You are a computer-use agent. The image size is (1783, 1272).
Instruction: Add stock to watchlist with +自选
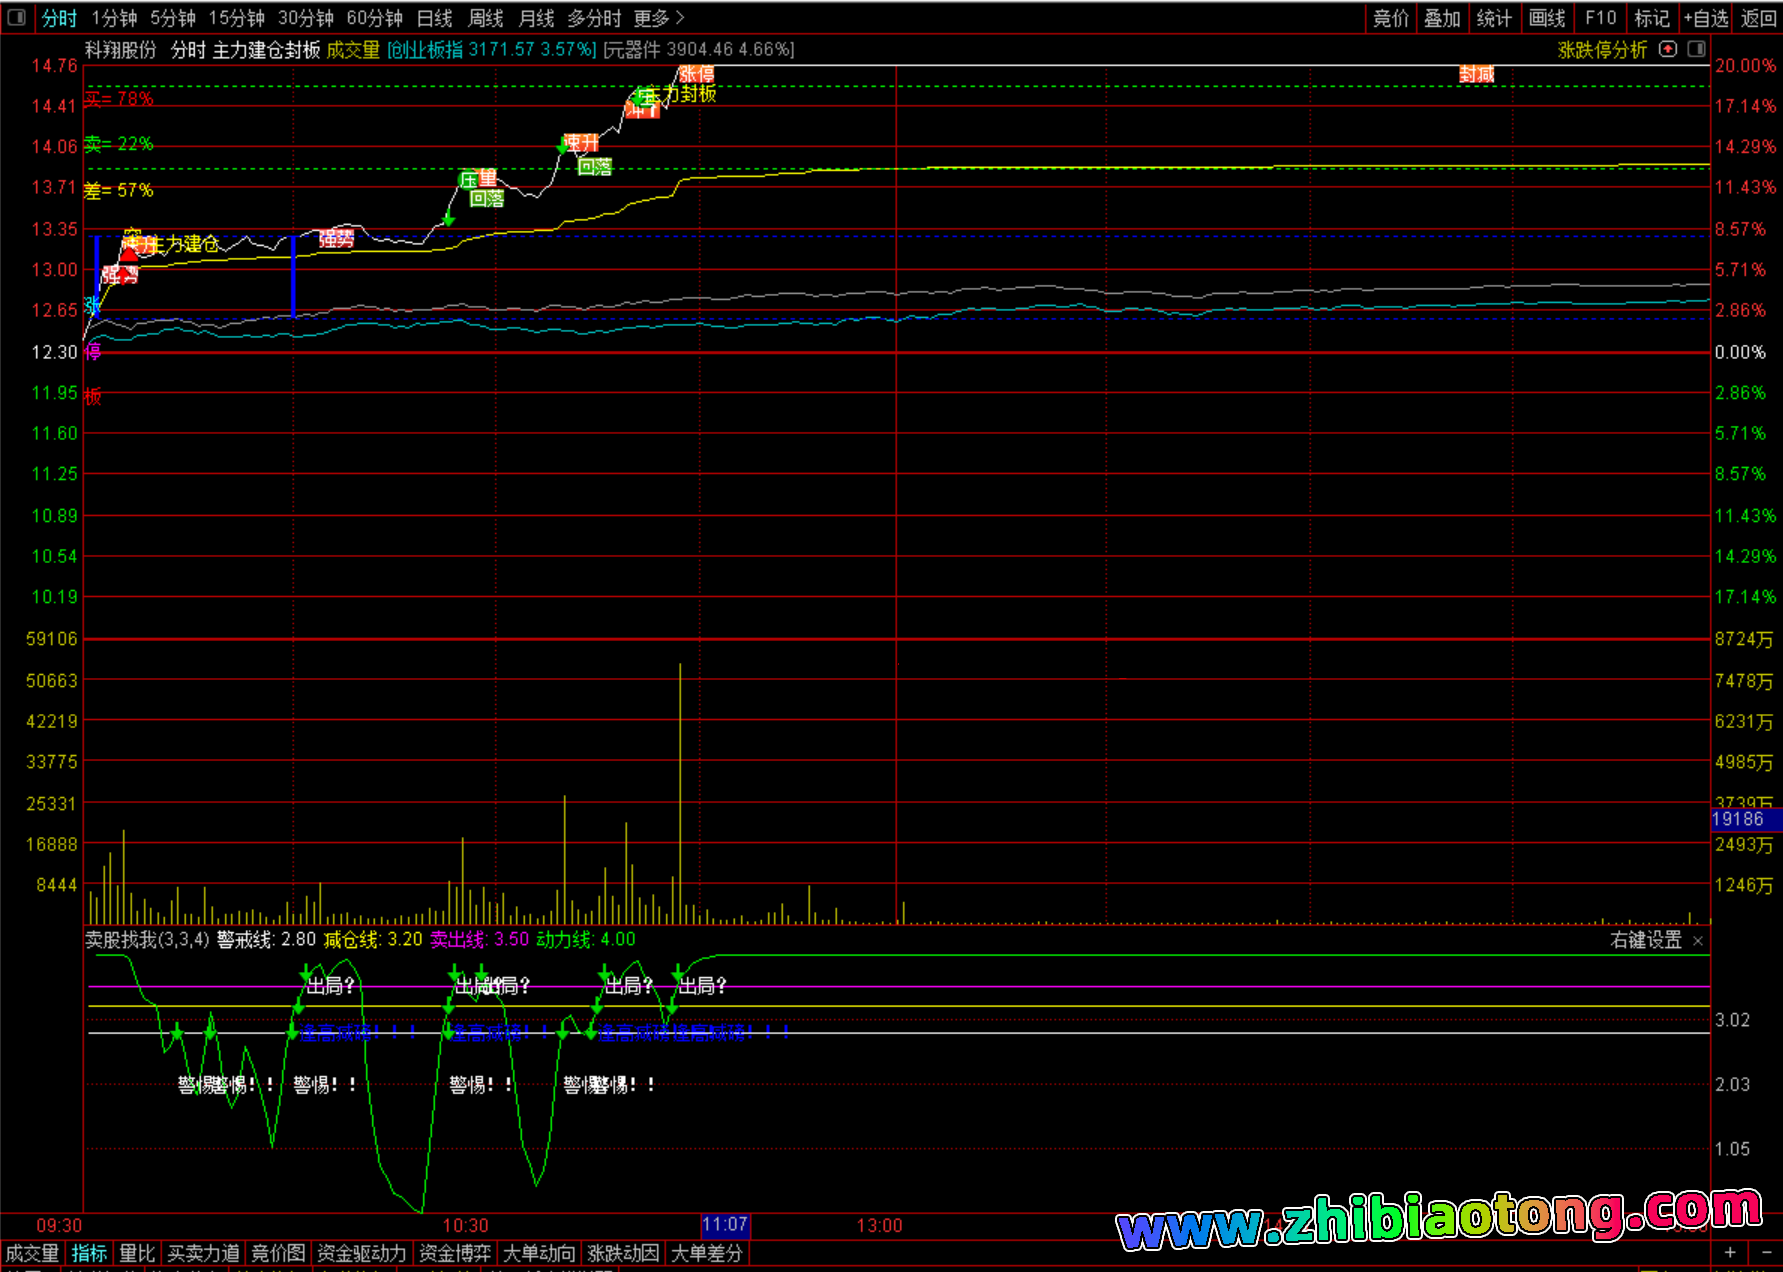tap(1705, 18)
